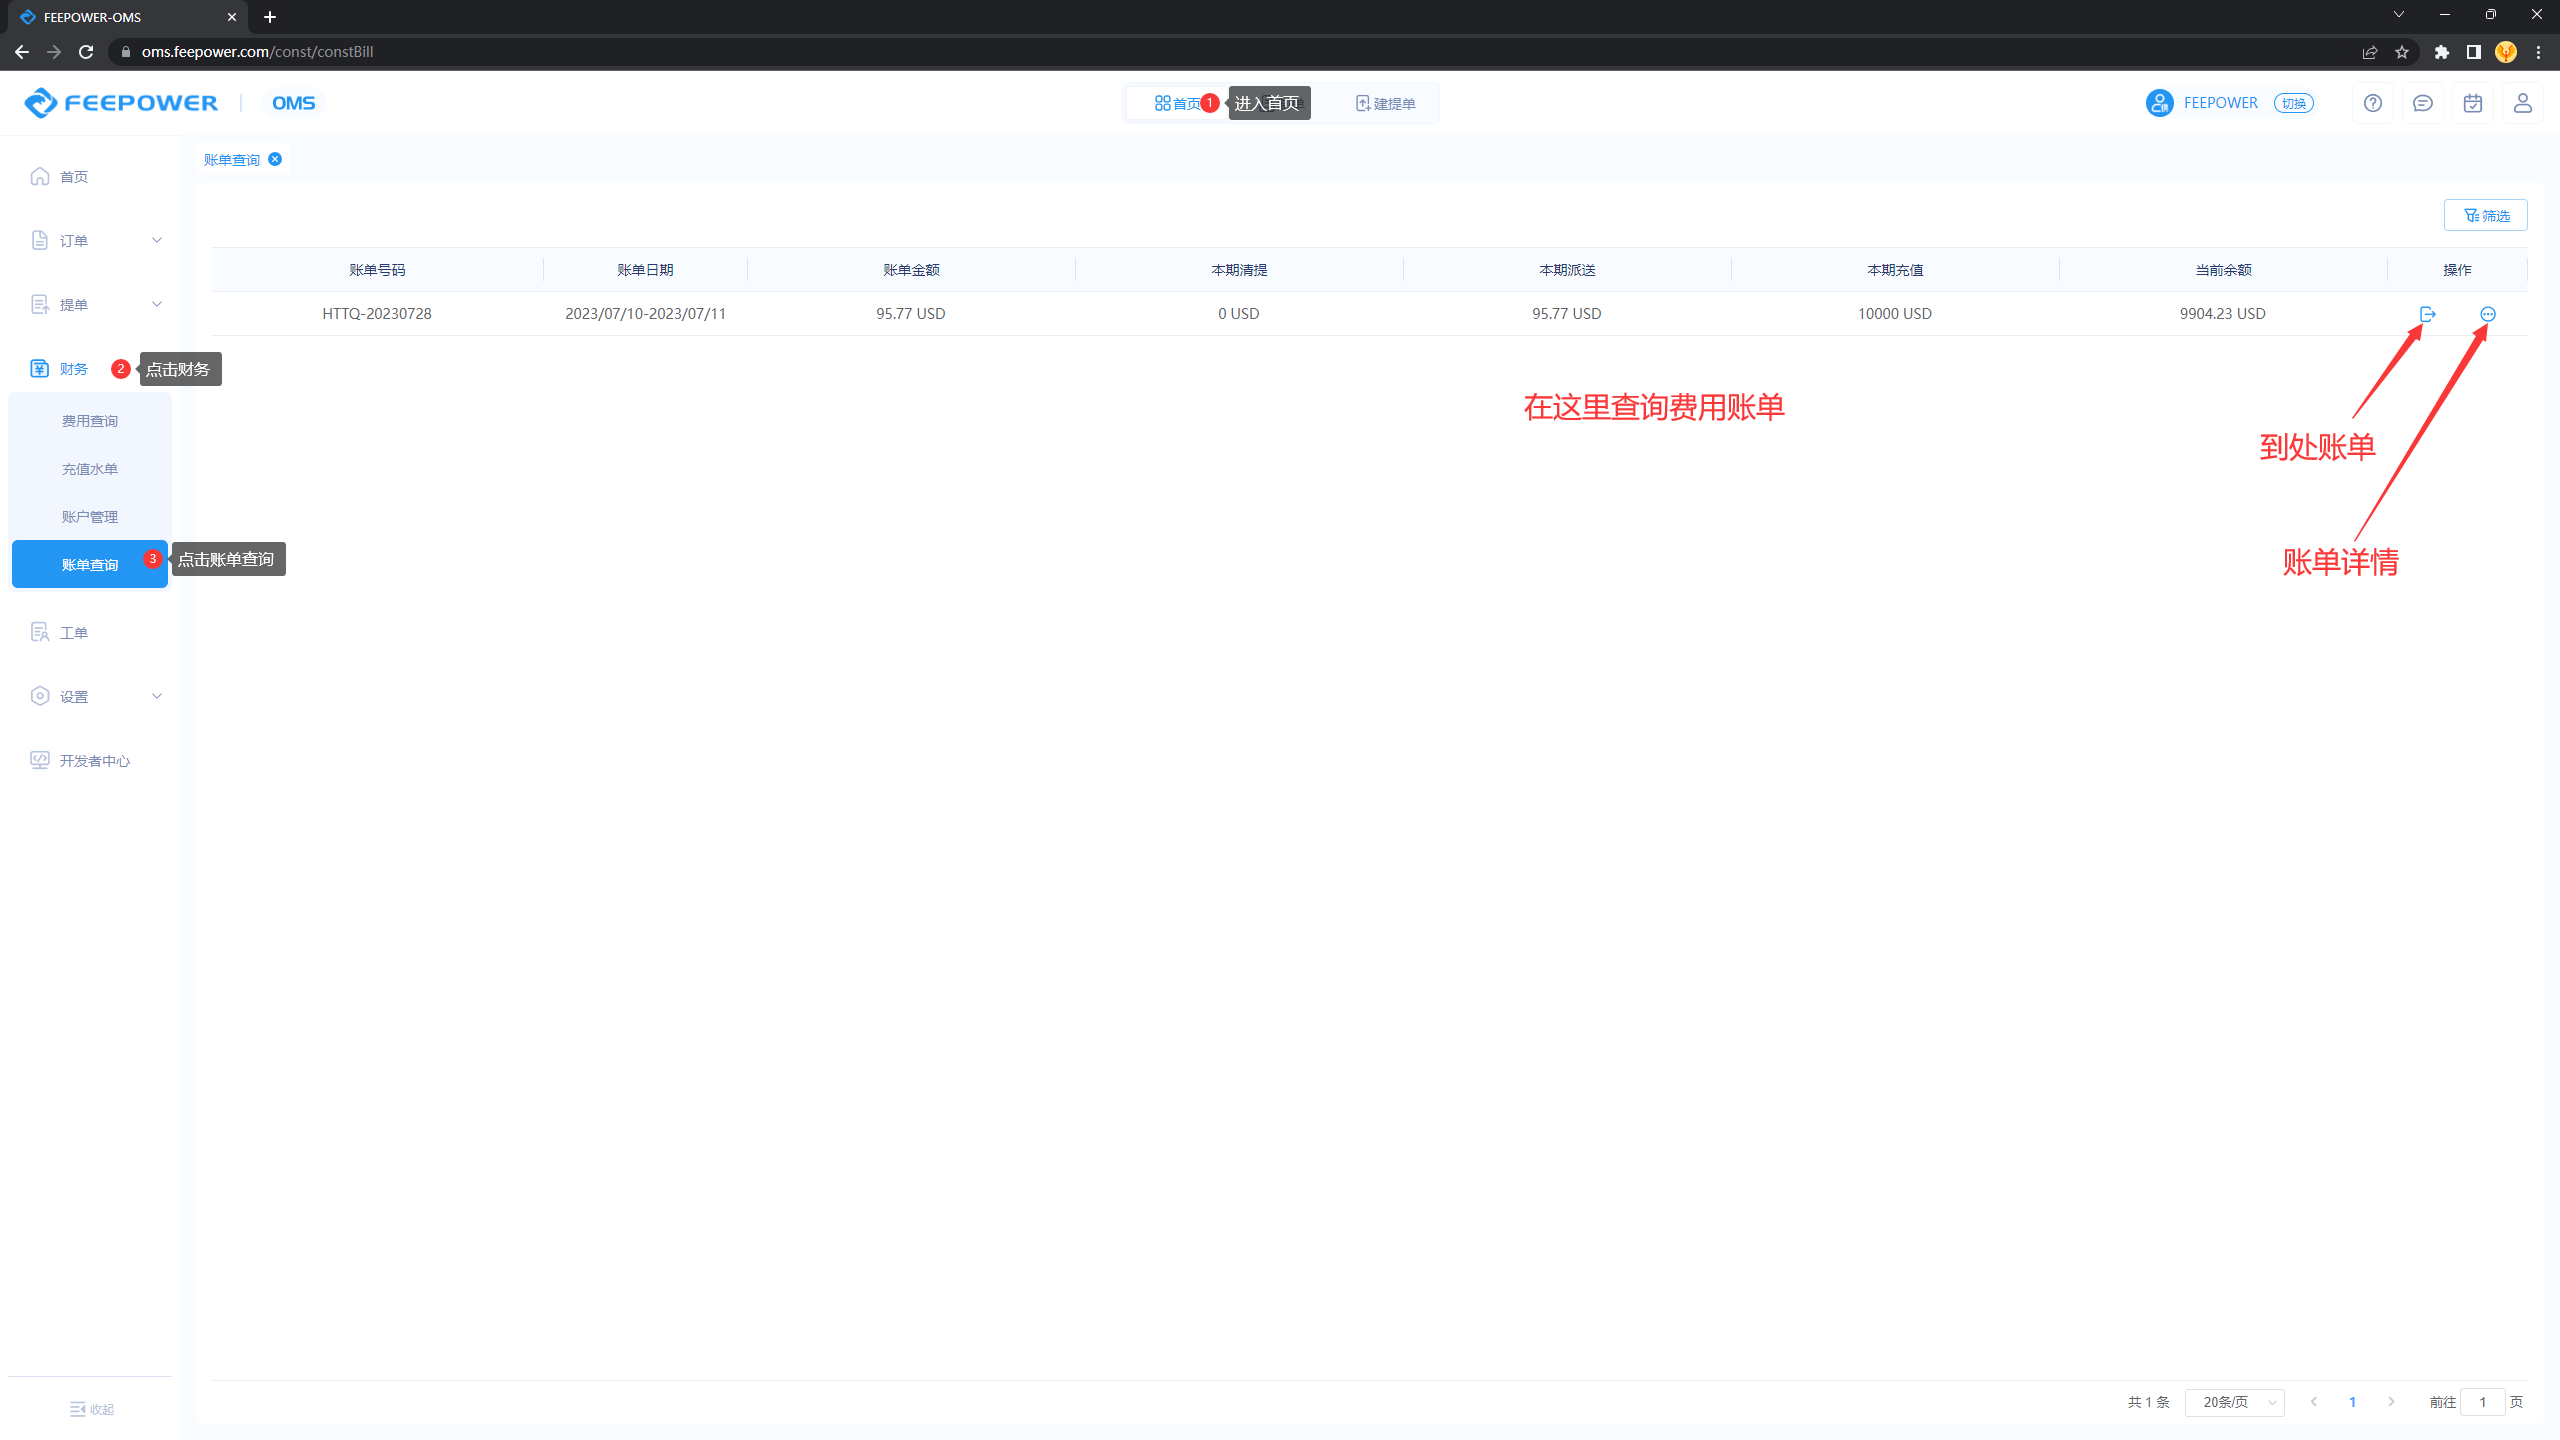Screen dimensions: 2560x1440
Task: Select 费用查询 submenu item
Action: (x=90, y=421)
